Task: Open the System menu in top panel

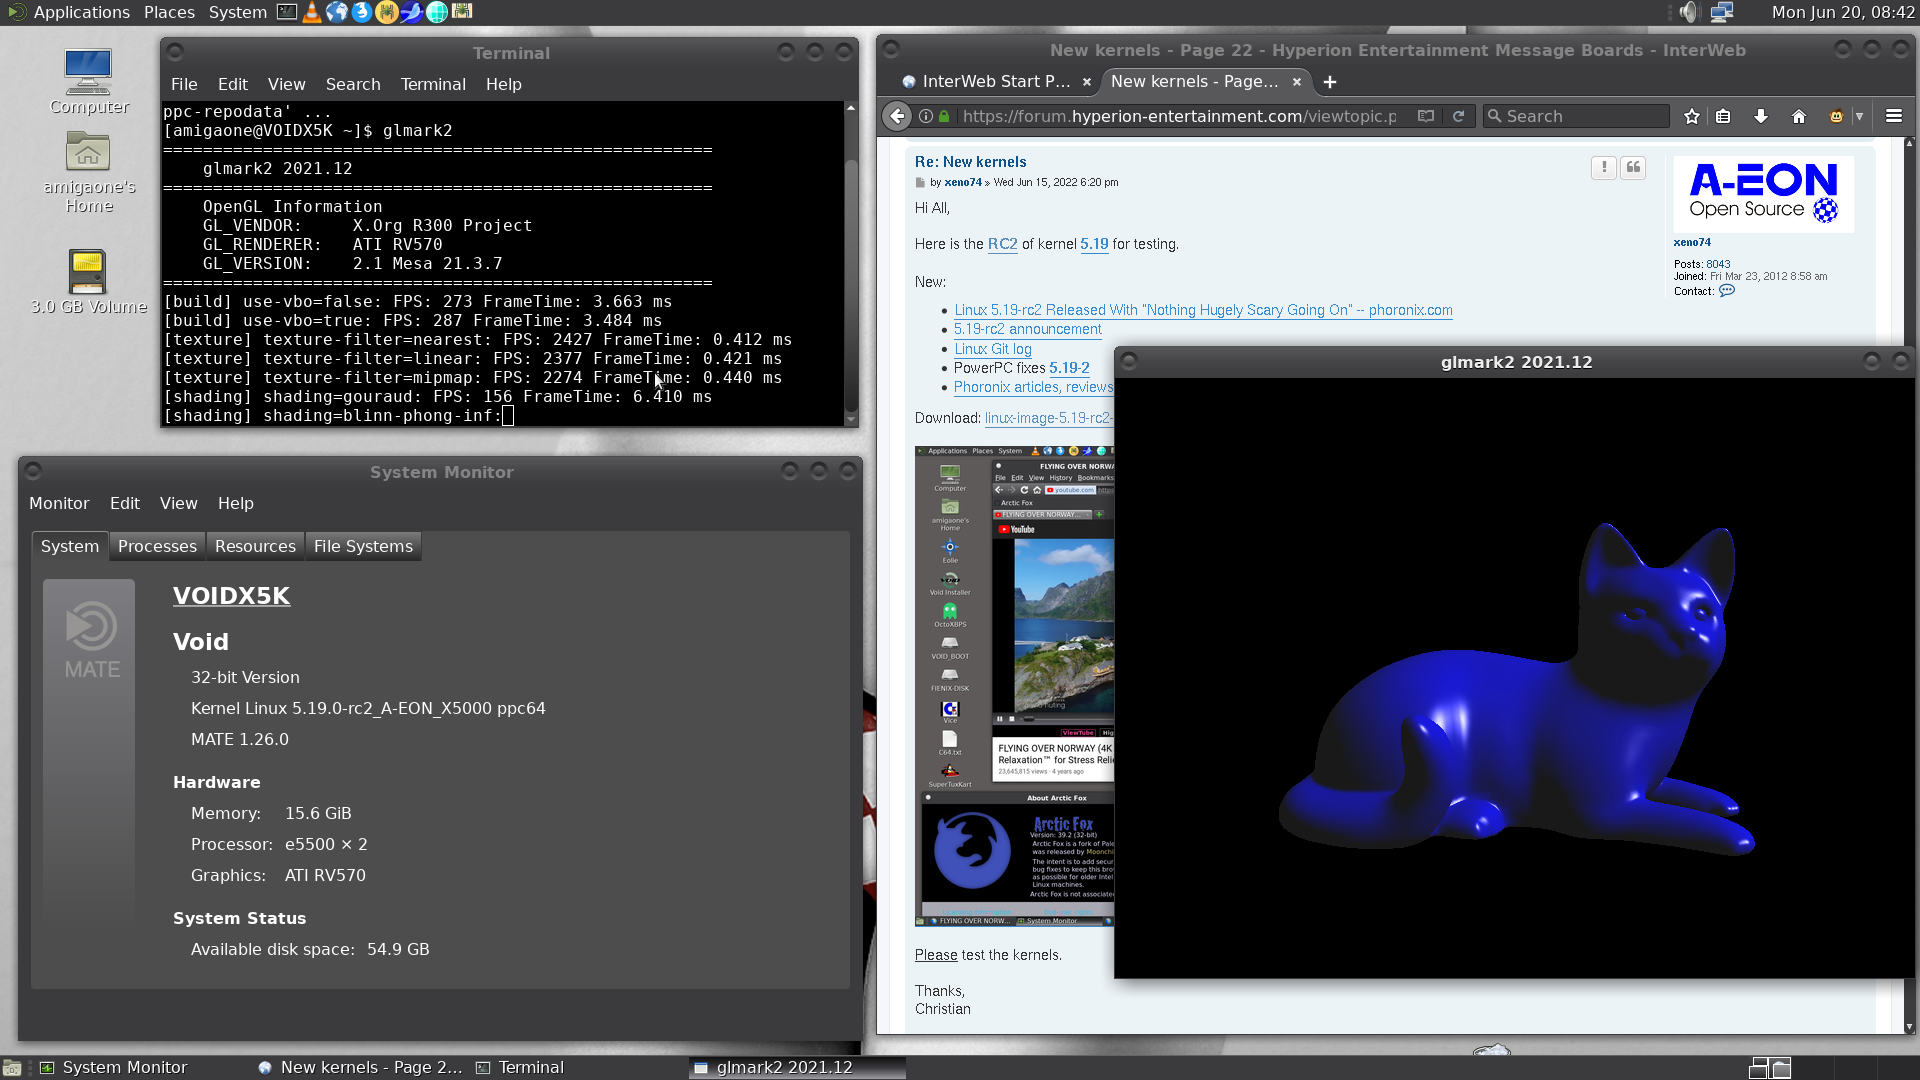Action: 237,12
